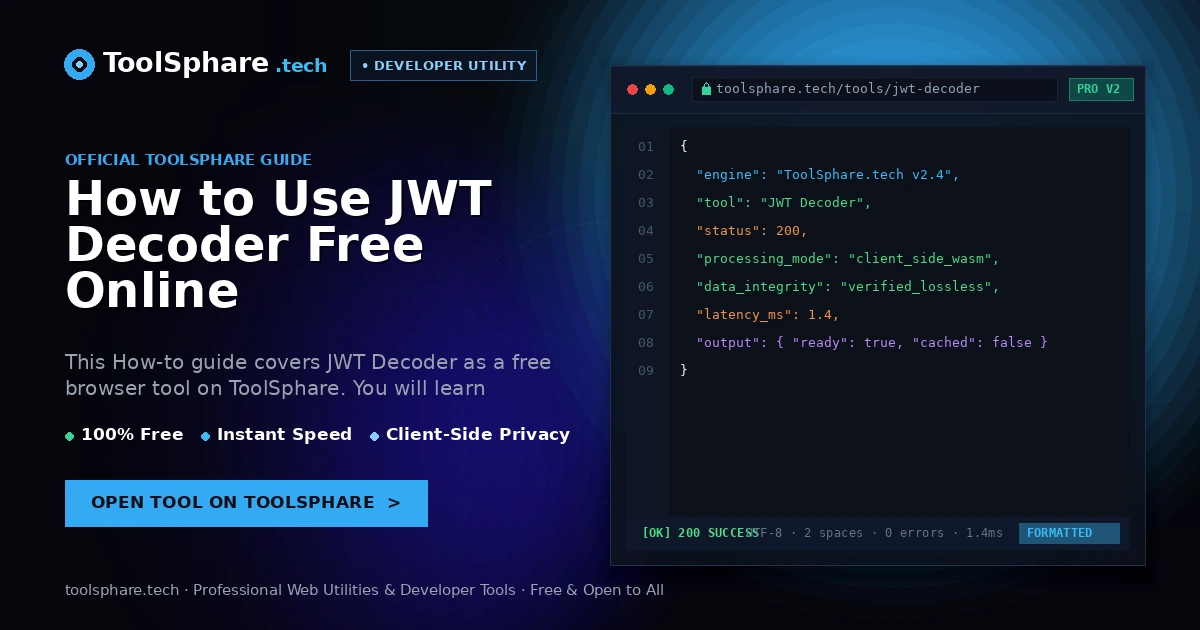This screenshot has width=1200, height=630.
Task: Click the Instant Speed feature label
Action: (284, 435)
